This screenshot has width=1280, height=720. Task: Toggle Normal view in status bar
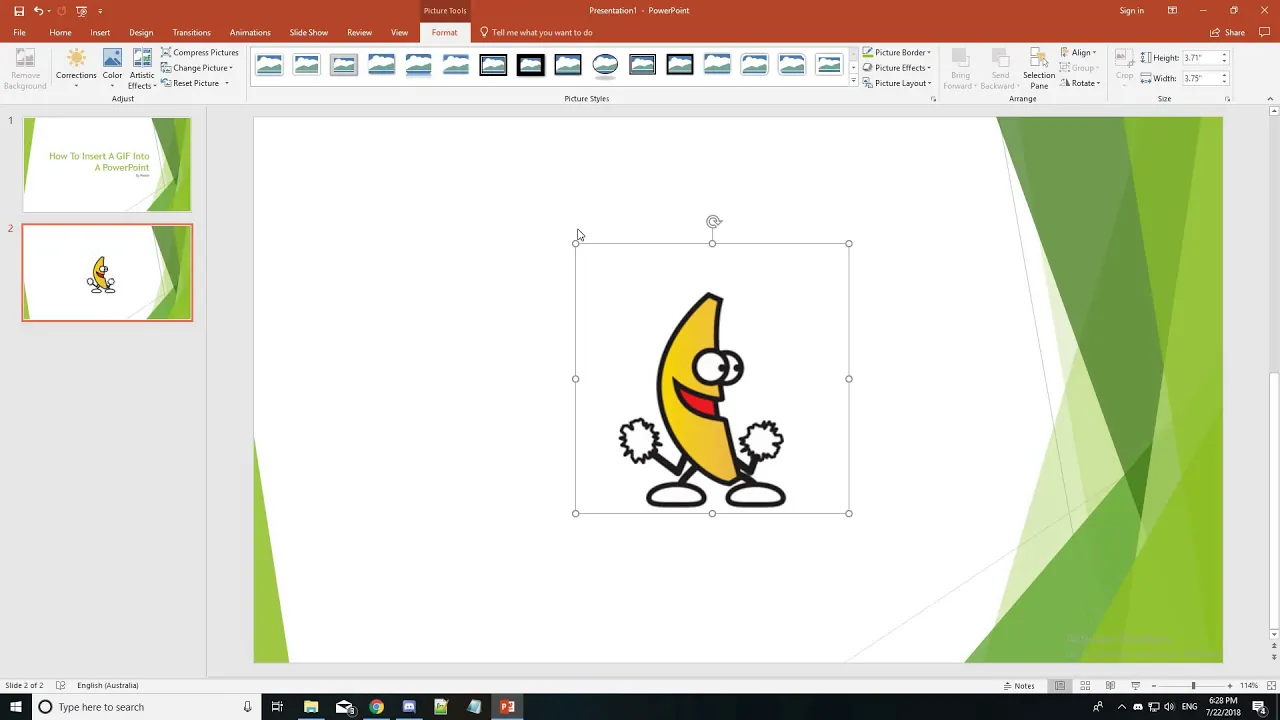point(1060,686)
